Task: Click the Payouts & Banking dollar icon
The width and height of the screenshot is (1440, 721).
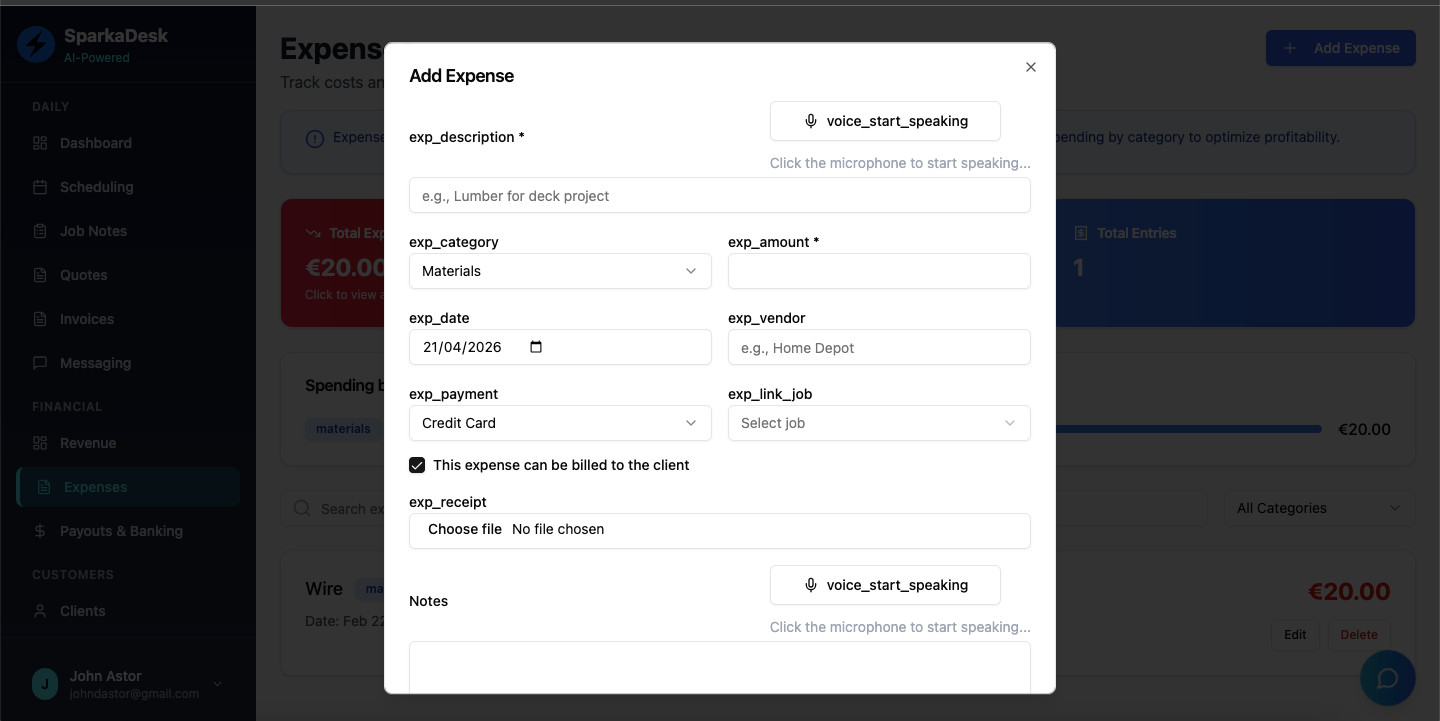Action: click(x=40, y=531)
